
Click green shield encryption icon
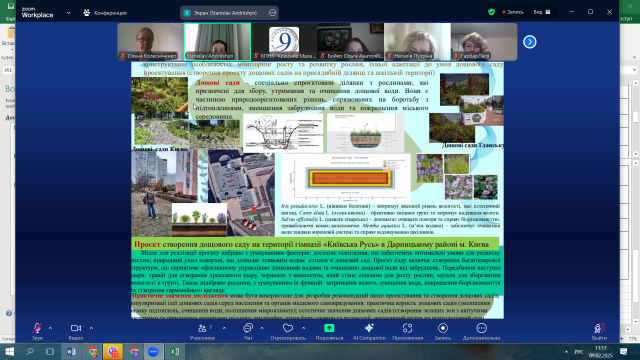click(491, 12)
